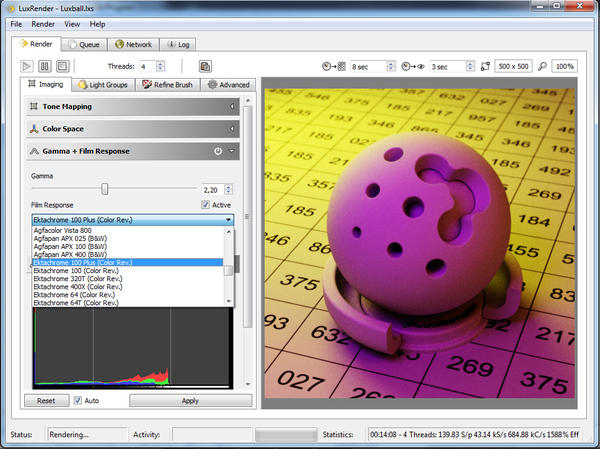Click the power icon on Gamma + Film Response
The width and height of the screenshot is (600, 449).
(x=218, y=152)
